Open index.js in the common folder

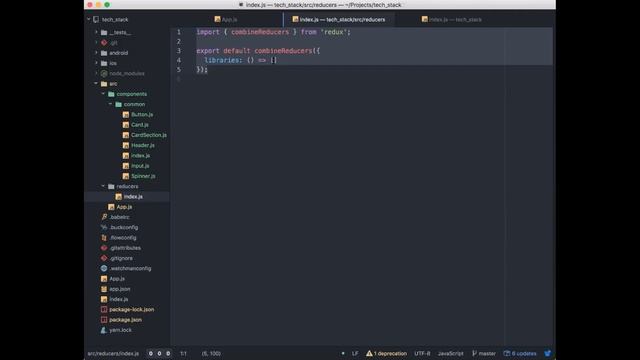(x=140, y=156)
